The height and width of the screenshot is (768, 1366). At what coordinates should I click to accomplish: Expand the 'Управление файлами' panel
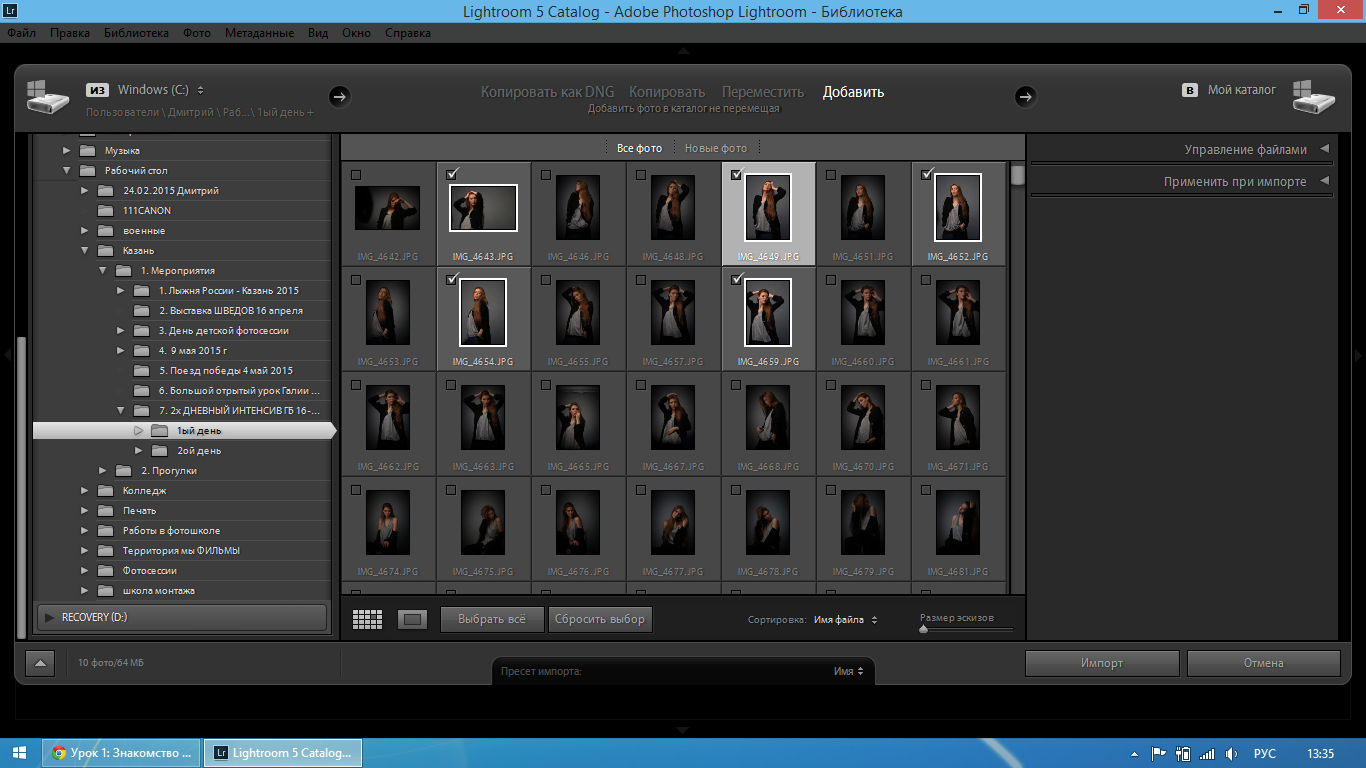(1245, 150)
